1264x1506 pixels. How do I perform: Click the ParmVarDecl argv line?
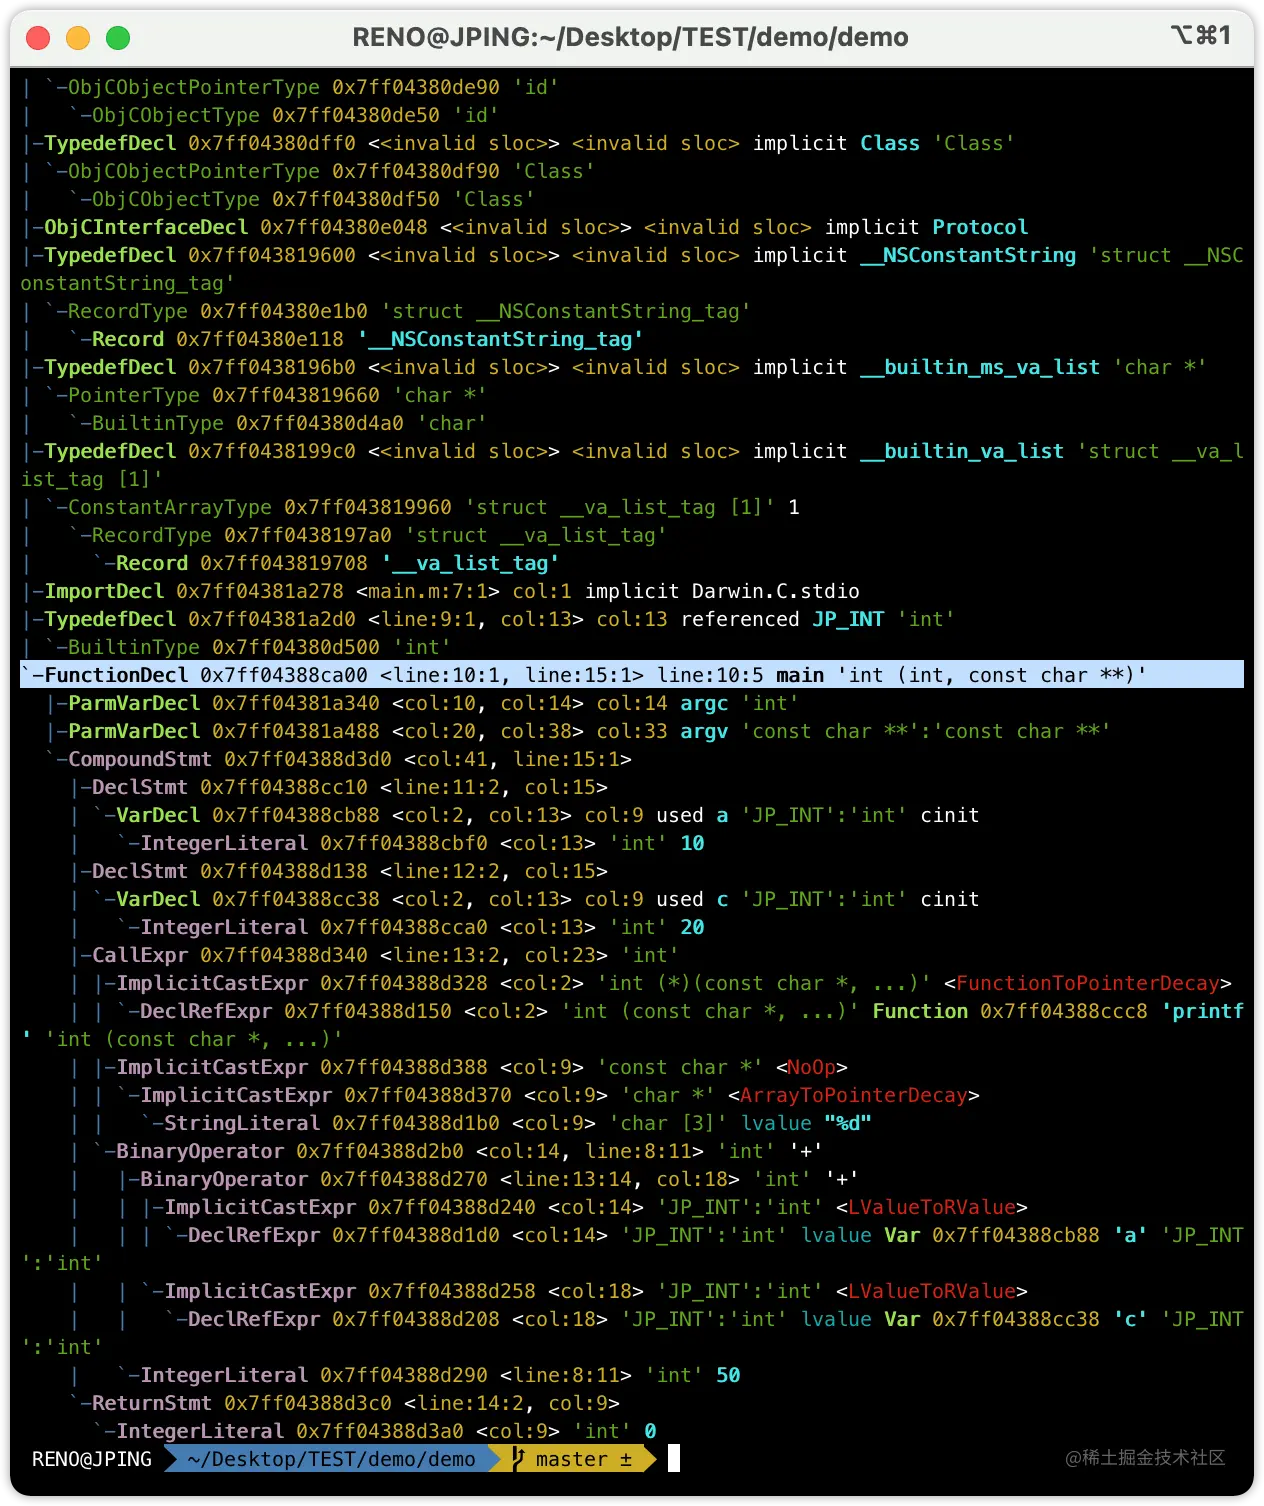click(x=578, y=731)
